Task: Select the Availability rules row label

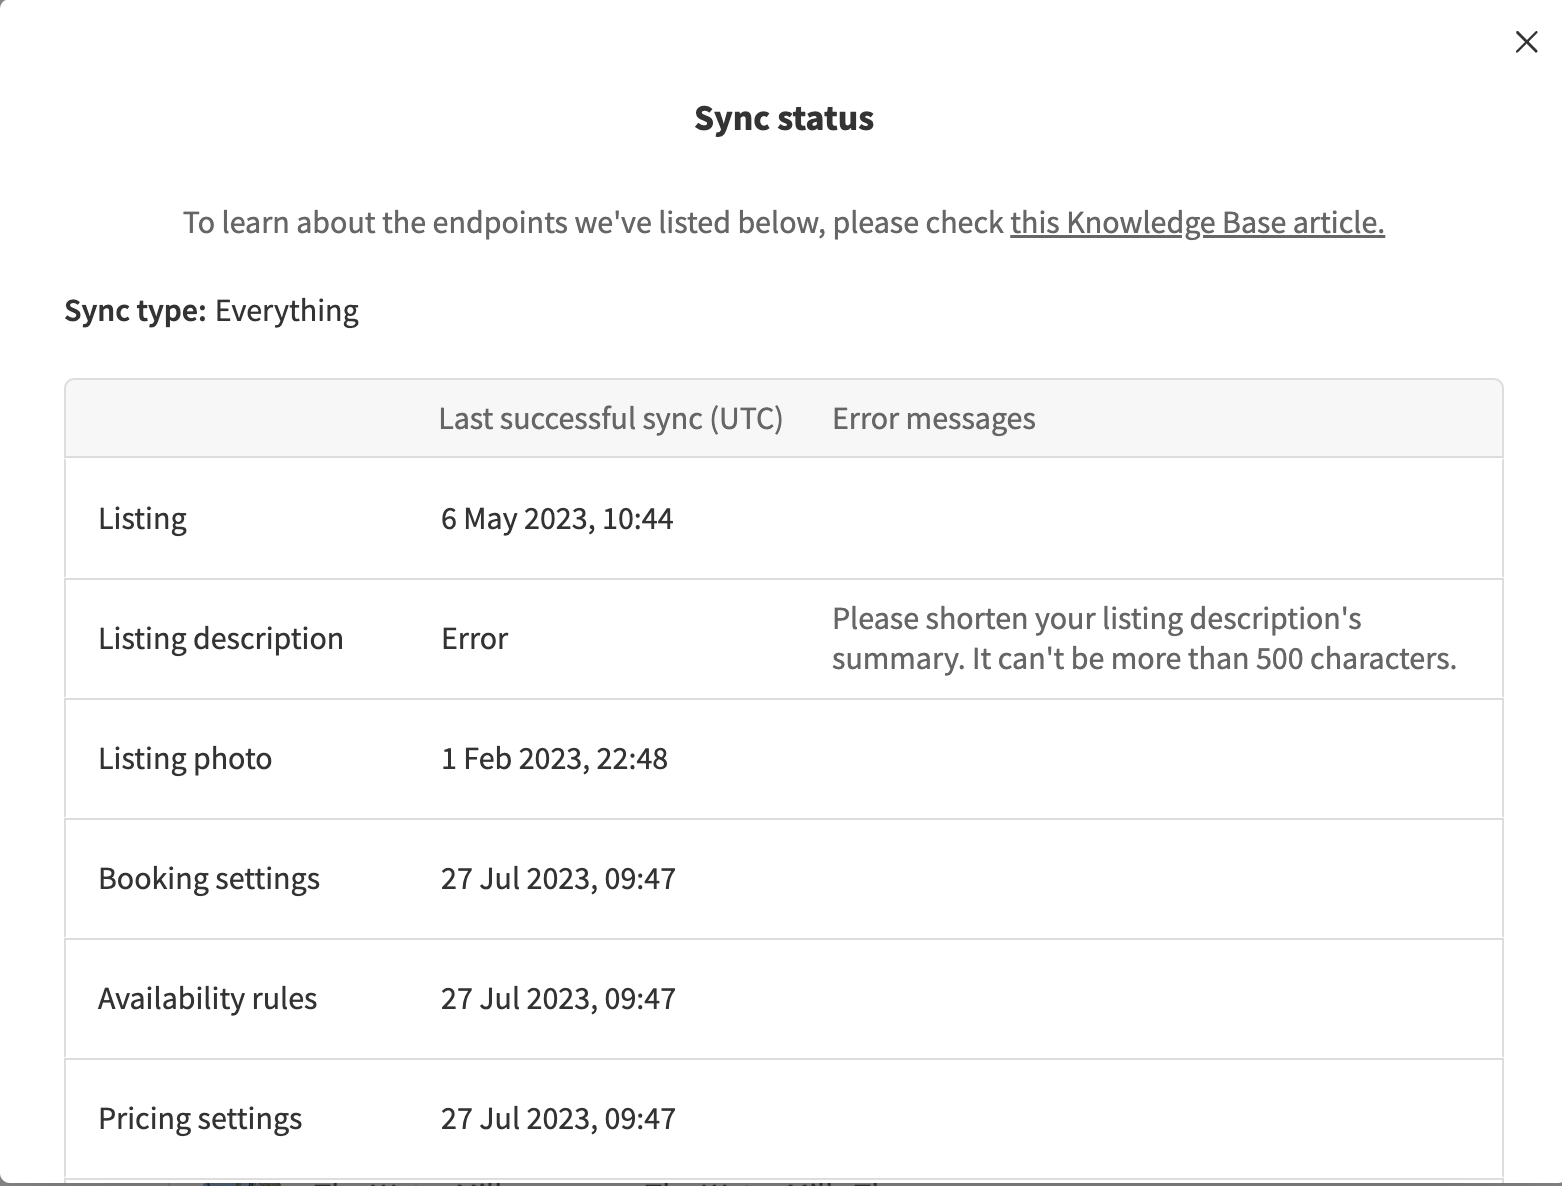Action: pyautogui.click(x=207, y=998)
